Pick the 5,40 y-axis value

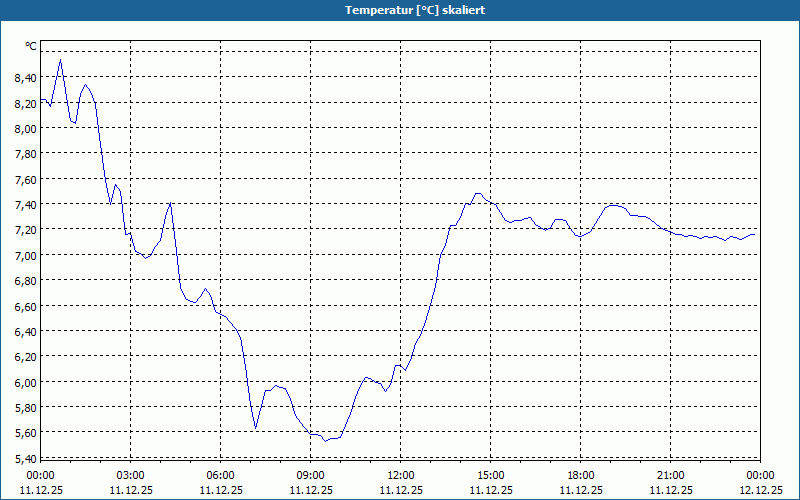(x=26, y=459)
